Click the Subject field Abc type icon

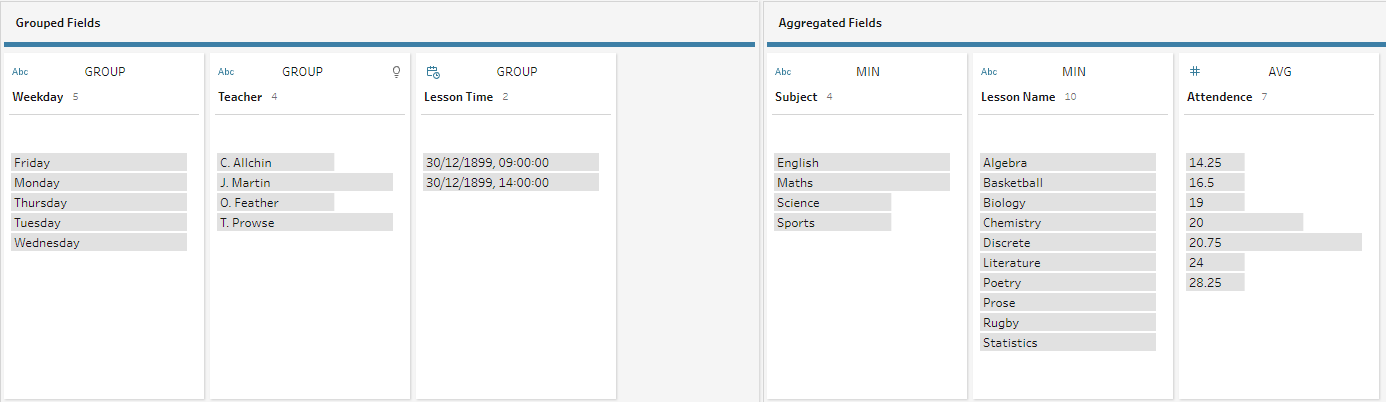click(x=783, y=72)
